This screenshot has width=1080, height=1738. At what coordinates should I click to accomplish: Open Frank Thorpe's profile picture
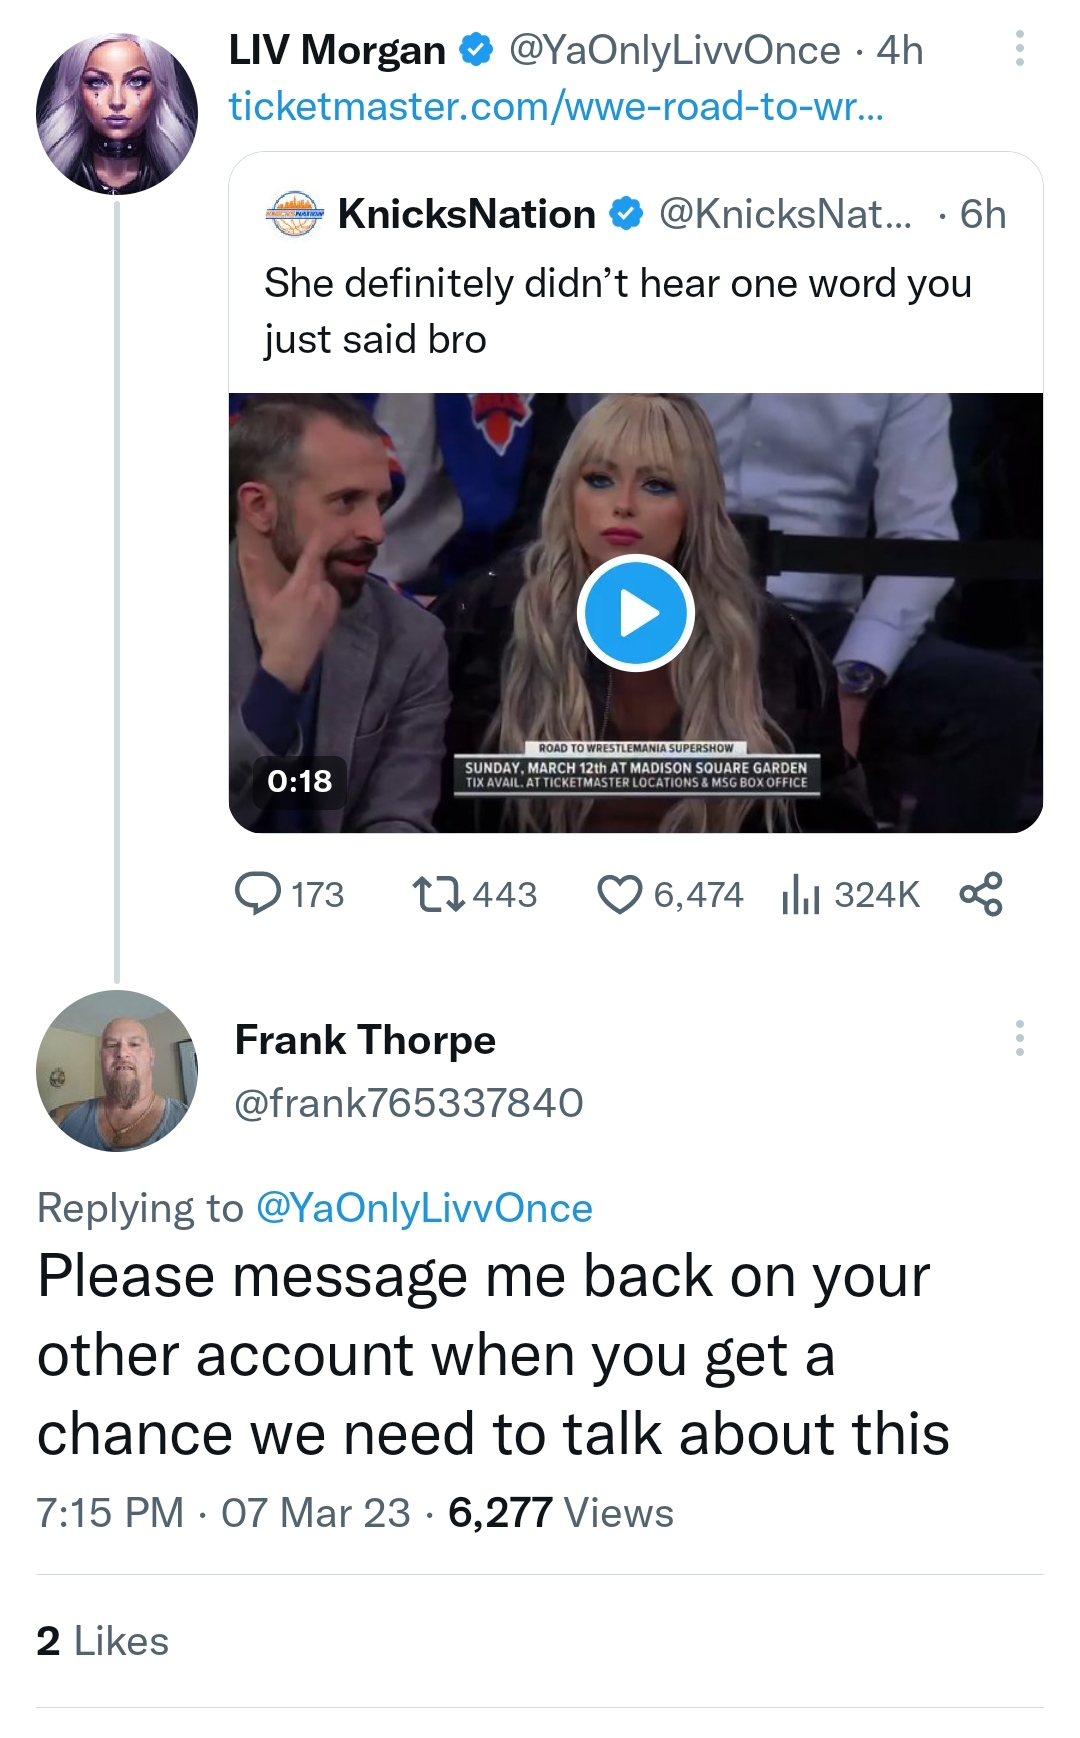point(117,1071)
